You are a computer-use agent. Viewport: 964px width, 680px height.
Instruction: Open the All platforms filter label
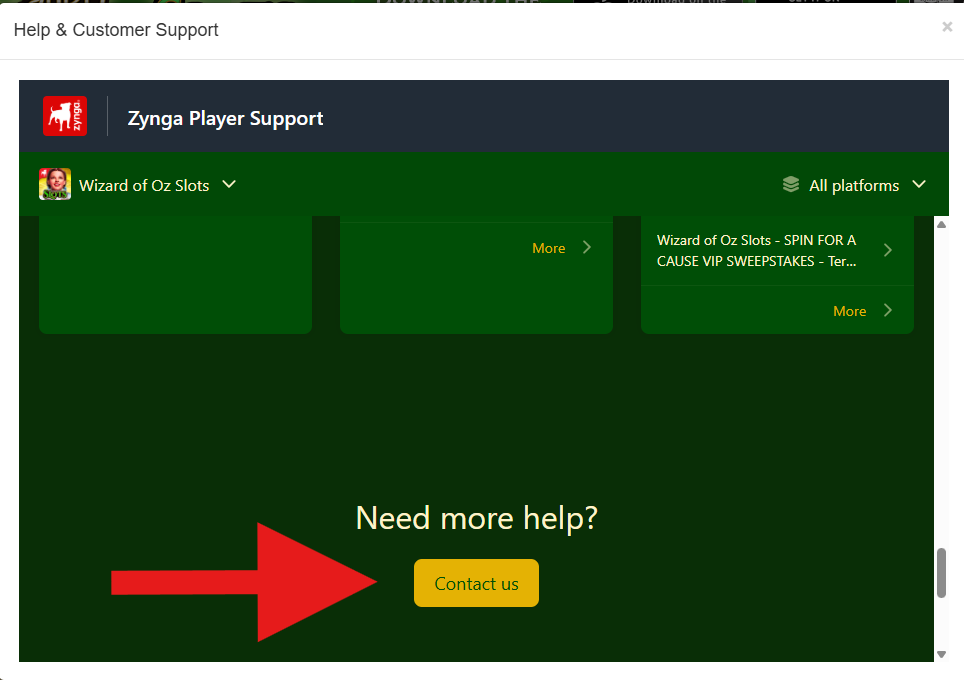pos(853,185)
